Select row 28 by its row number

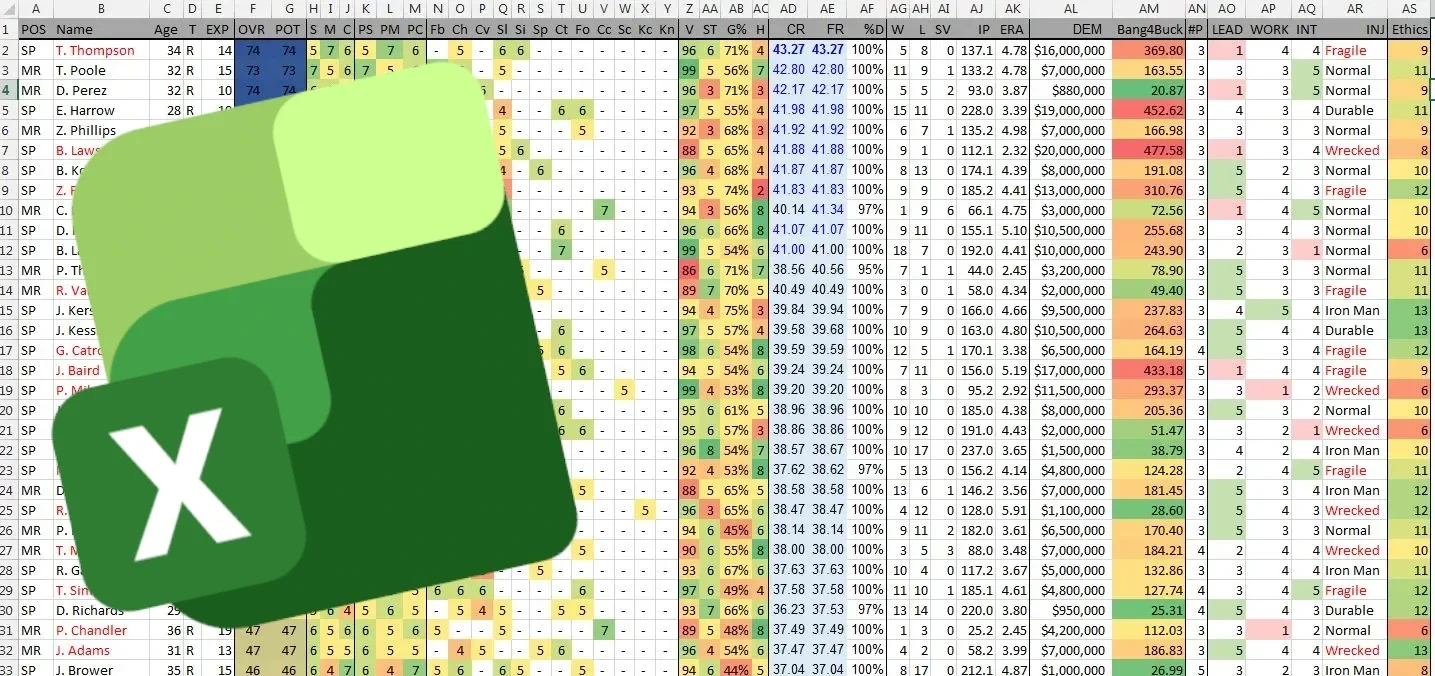tap(8, 570)
